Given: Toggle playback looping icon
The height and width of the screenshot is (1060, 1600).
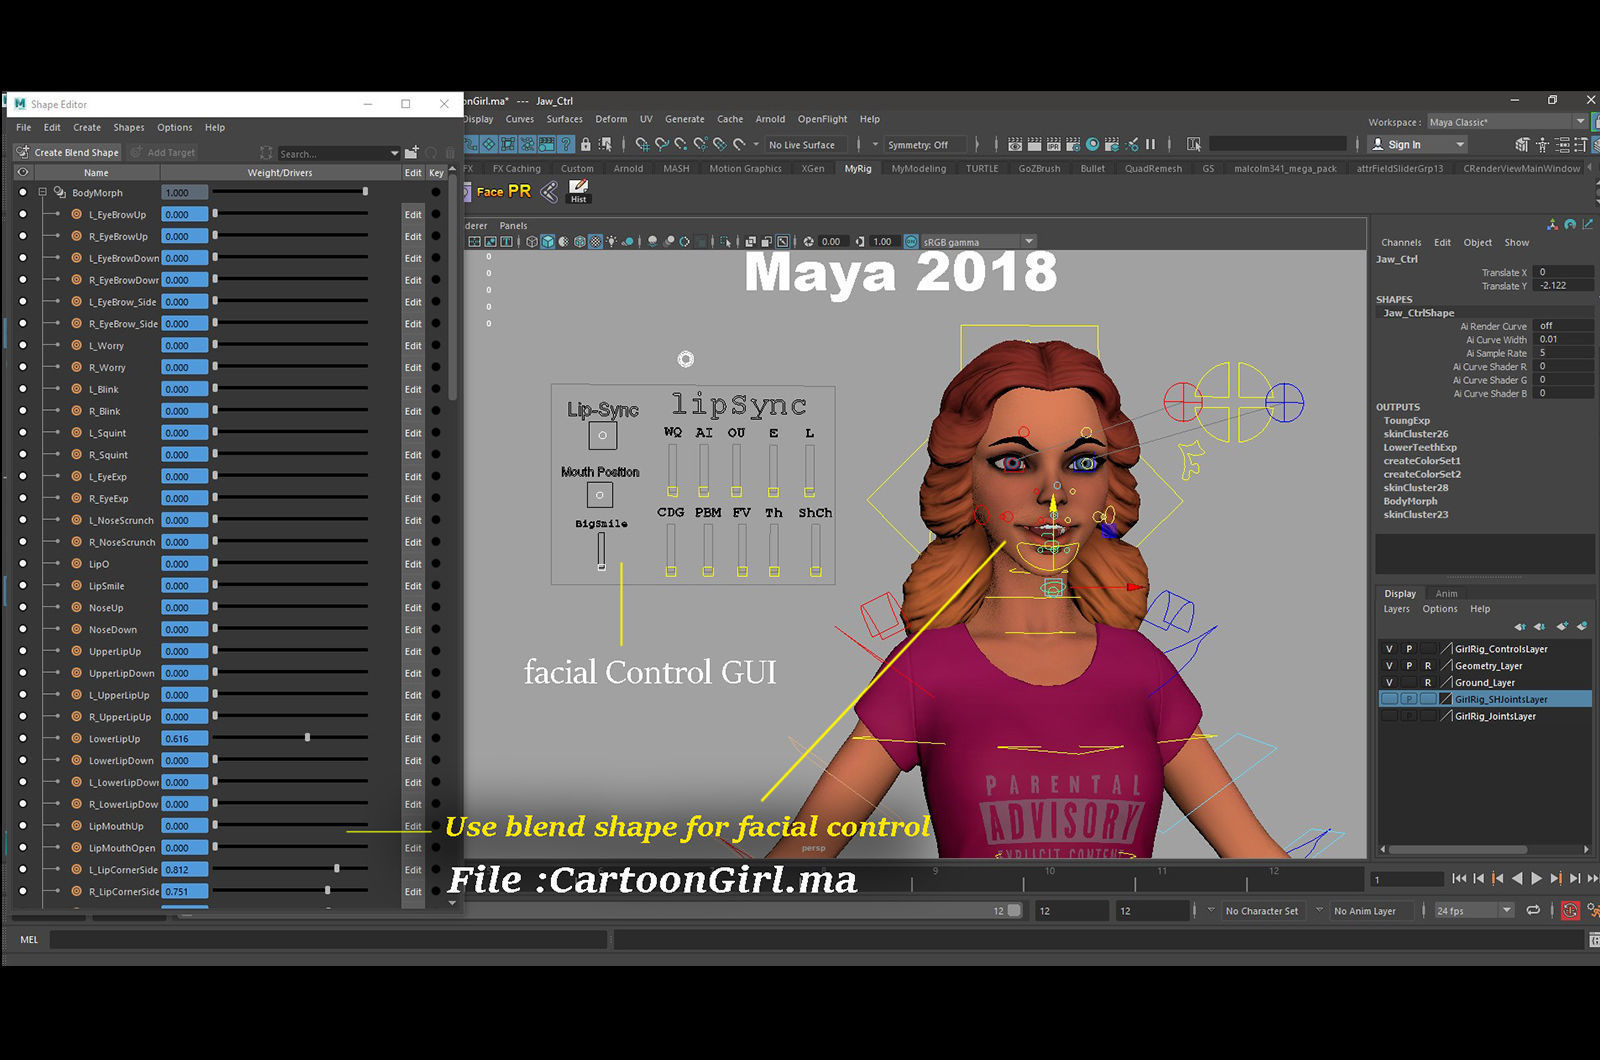Looking at the screenshot, I should coord(1533,910).
